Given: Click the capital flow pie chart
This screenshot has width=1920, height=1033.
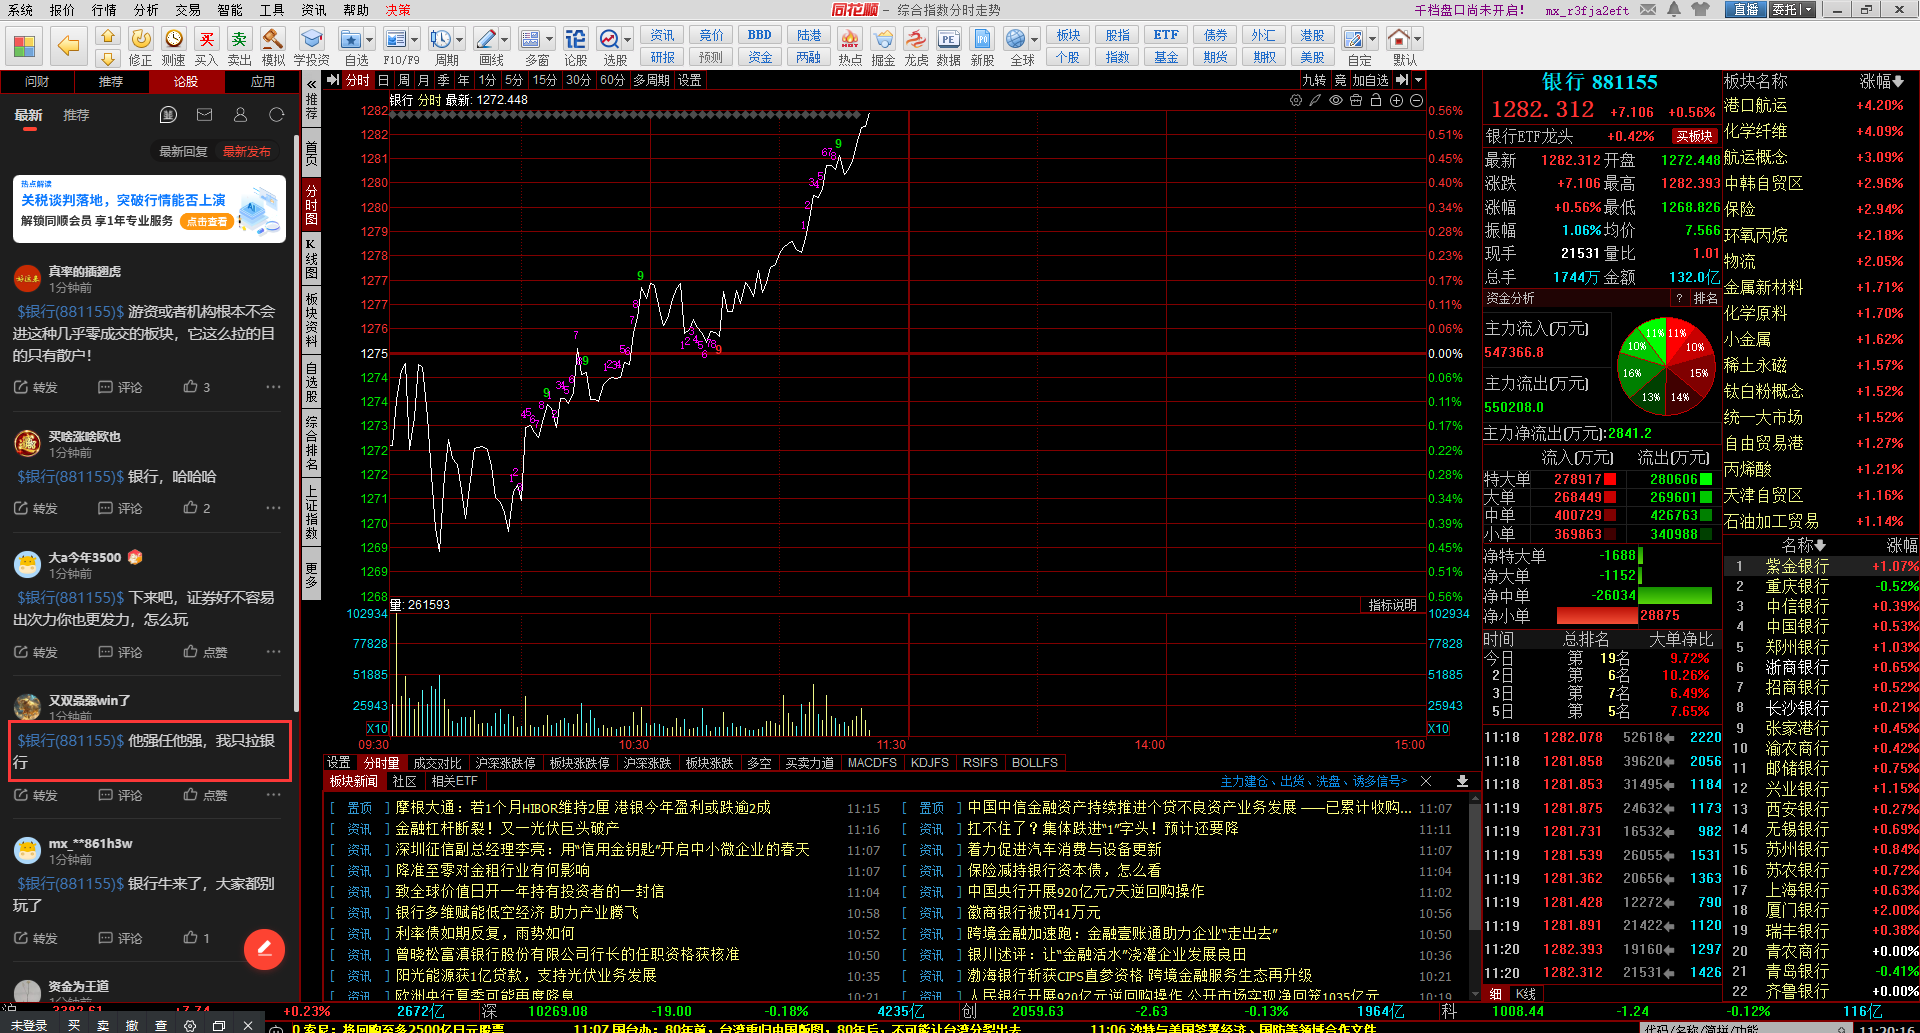Looking at the screenshot, I should [x=1665, y=365].
